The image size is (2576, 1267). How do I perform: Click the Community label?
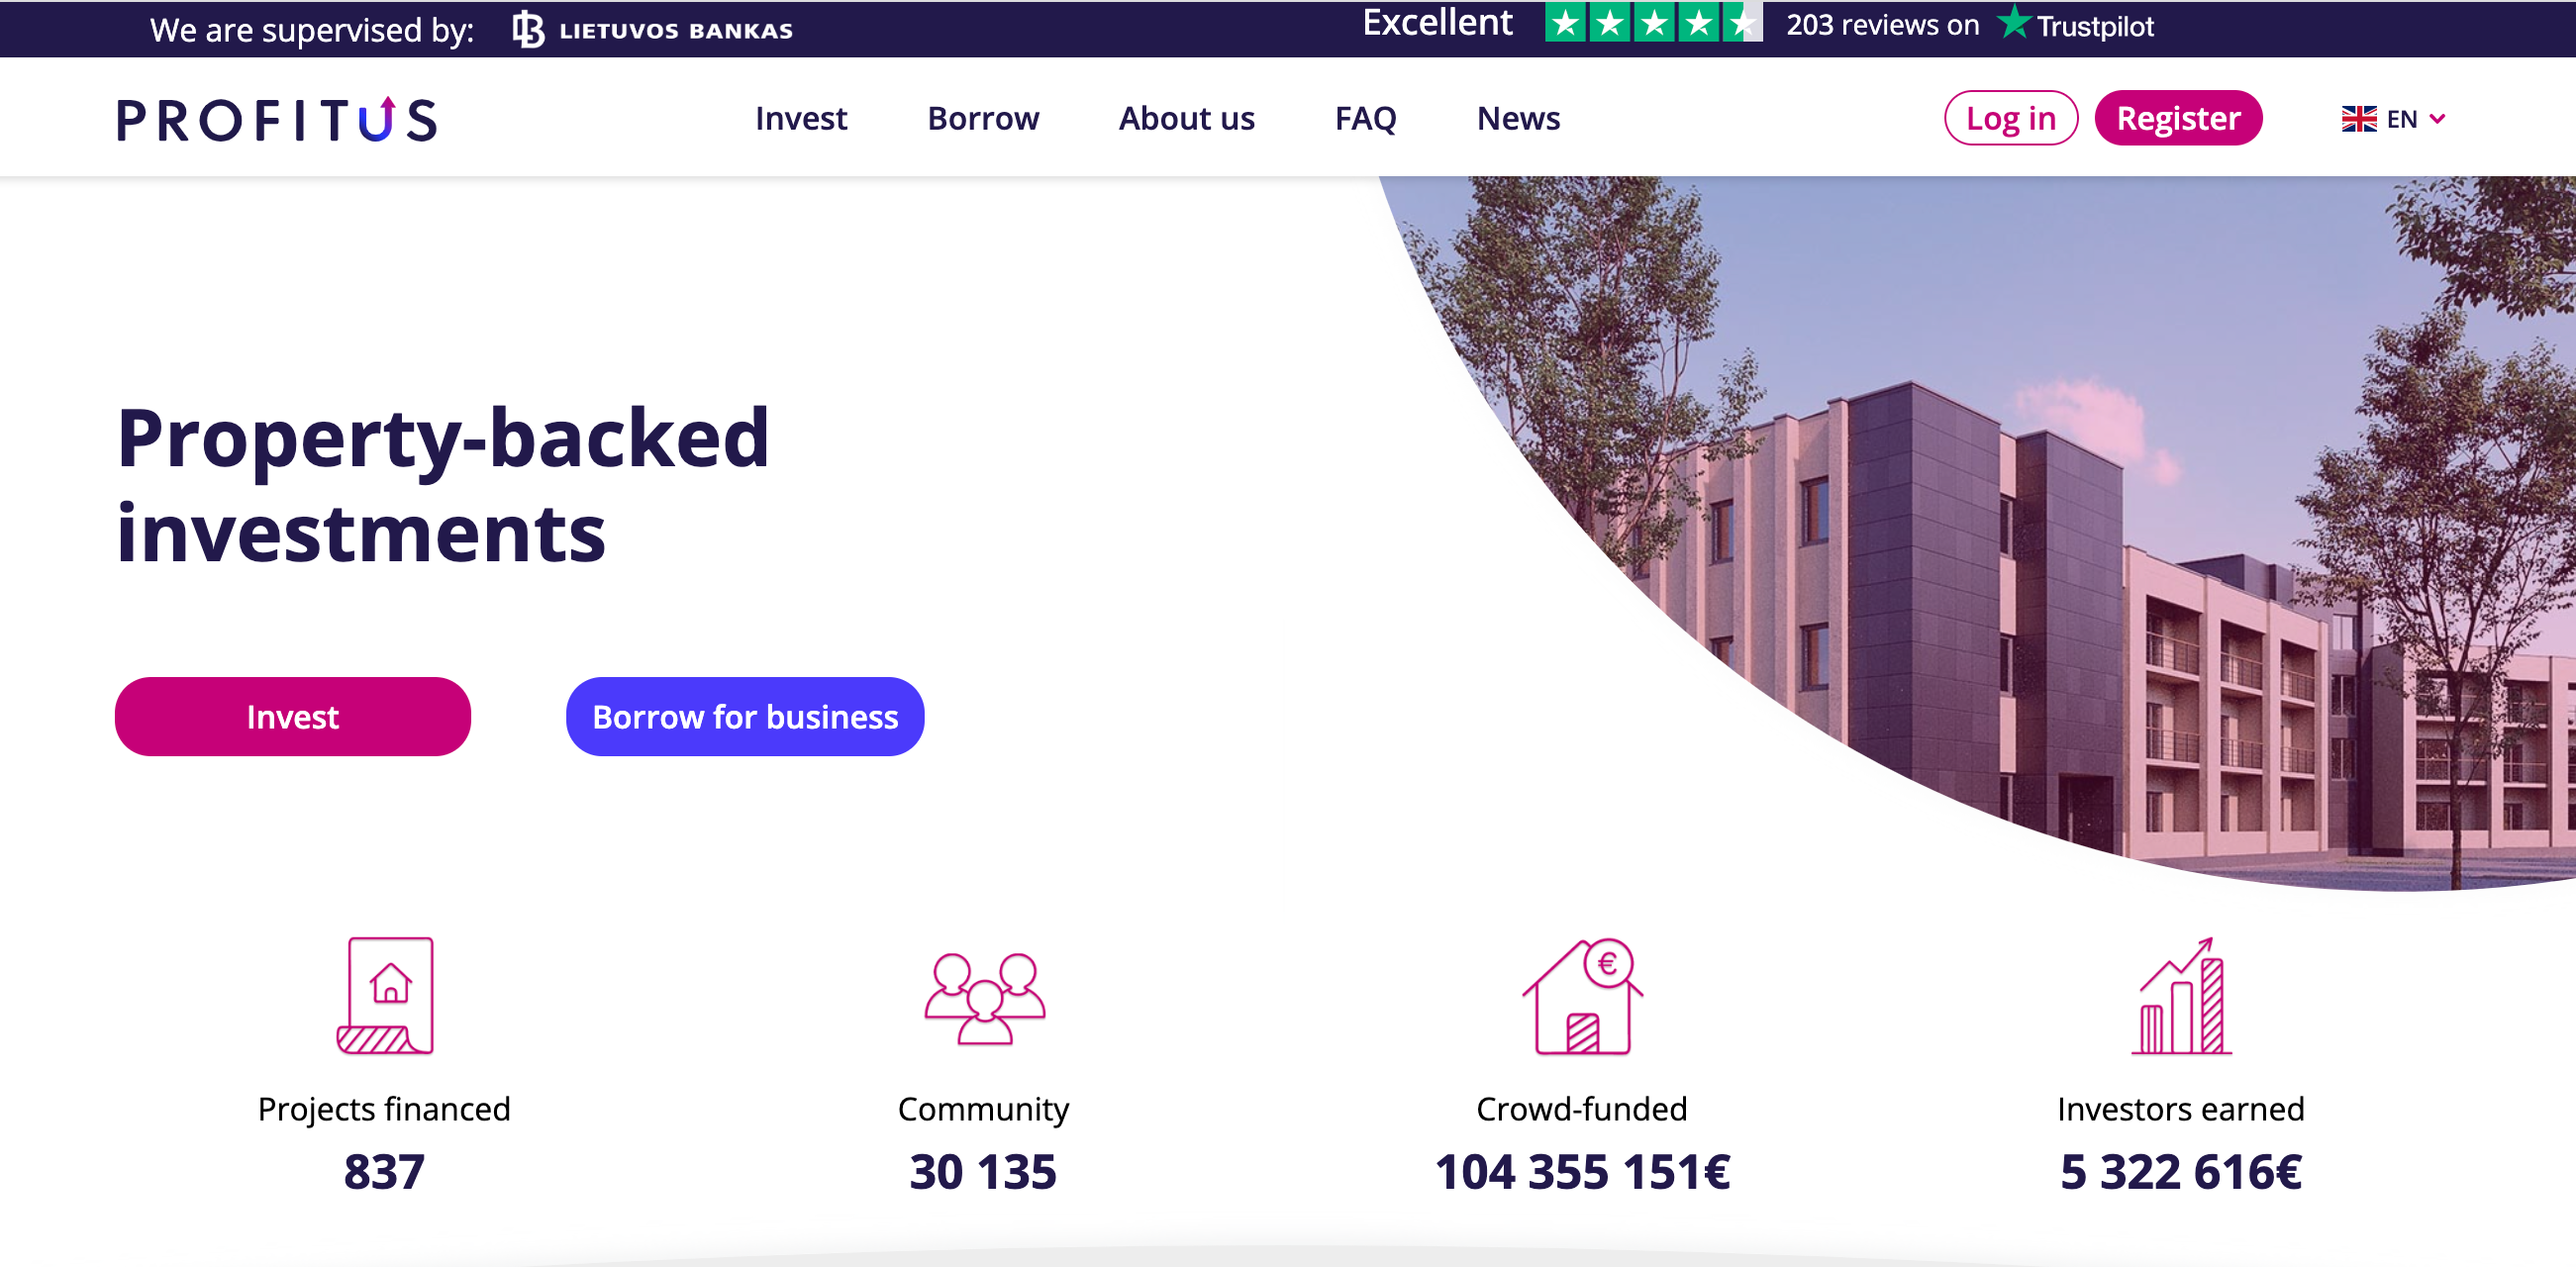[983, 1109]
